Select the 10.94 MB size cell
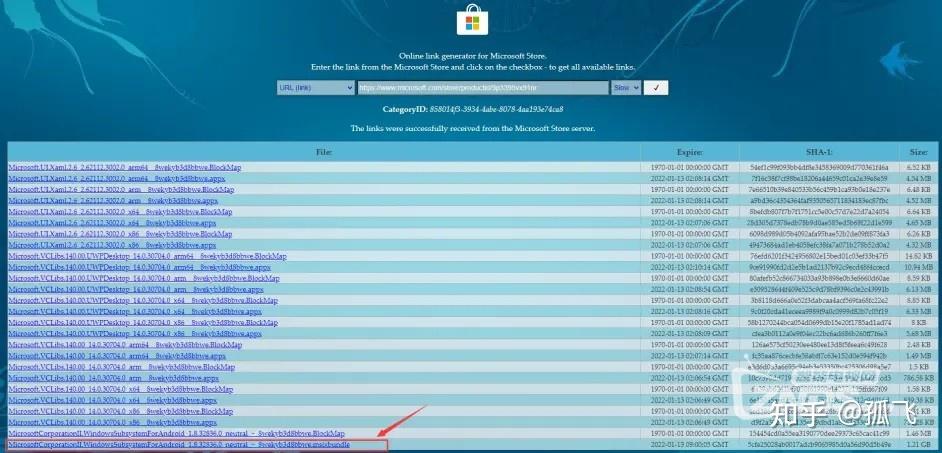This screenshot has width=942, height=453. pos(917,267)
